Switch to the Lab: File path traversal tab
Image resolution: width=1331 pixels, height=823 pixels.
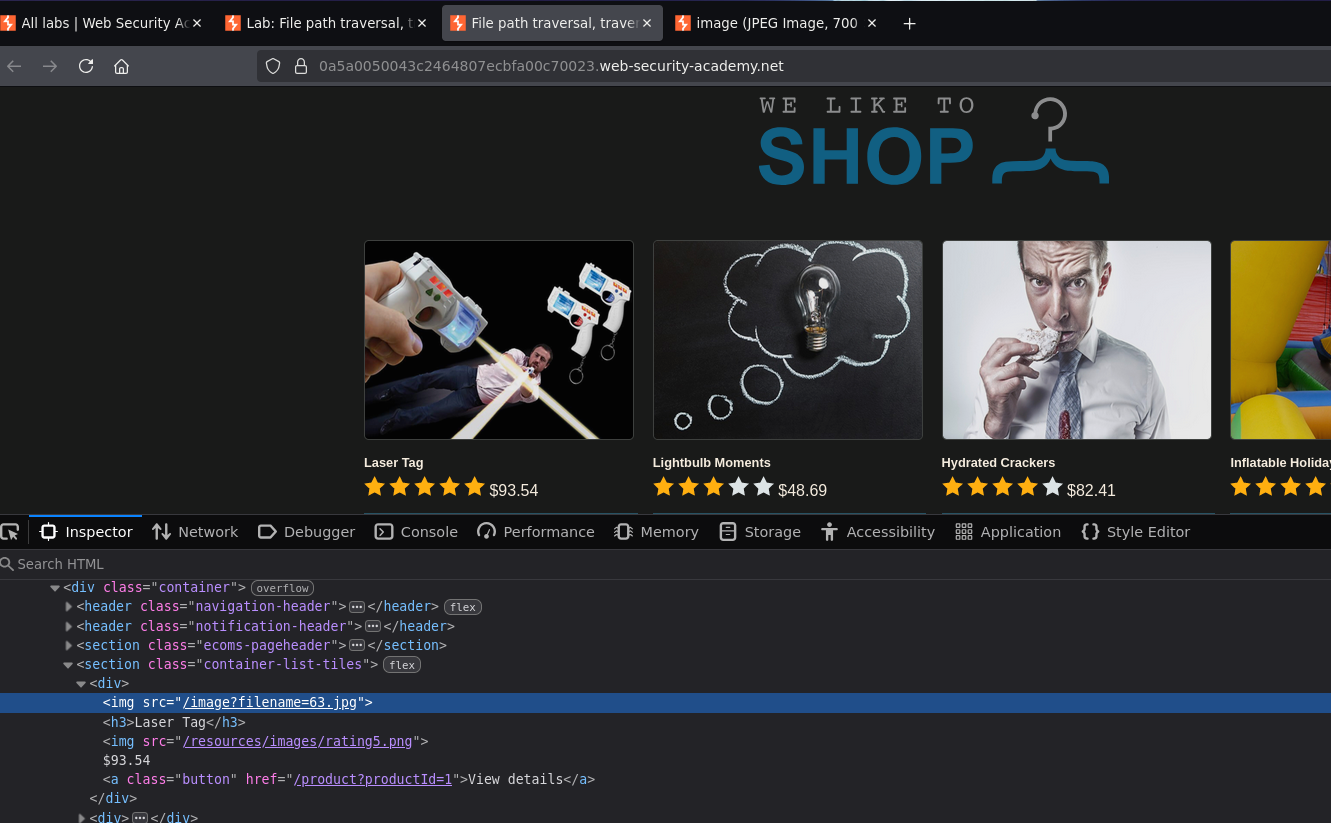click(327, 23)
